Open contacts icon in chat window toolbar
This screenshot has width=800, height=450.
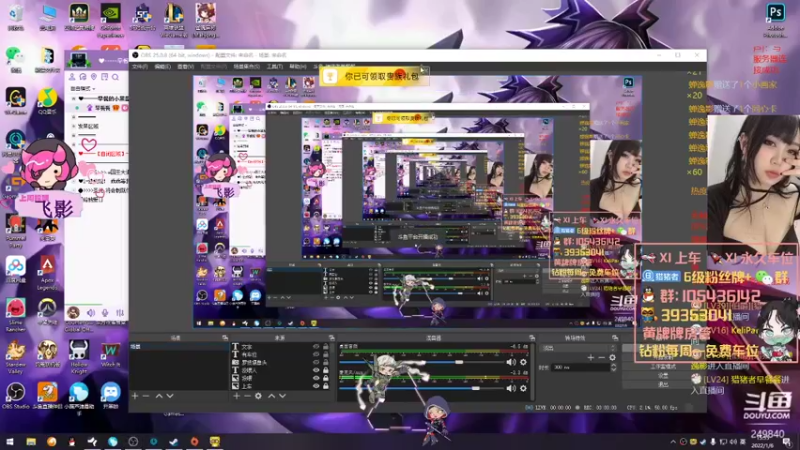pos(72,77)
